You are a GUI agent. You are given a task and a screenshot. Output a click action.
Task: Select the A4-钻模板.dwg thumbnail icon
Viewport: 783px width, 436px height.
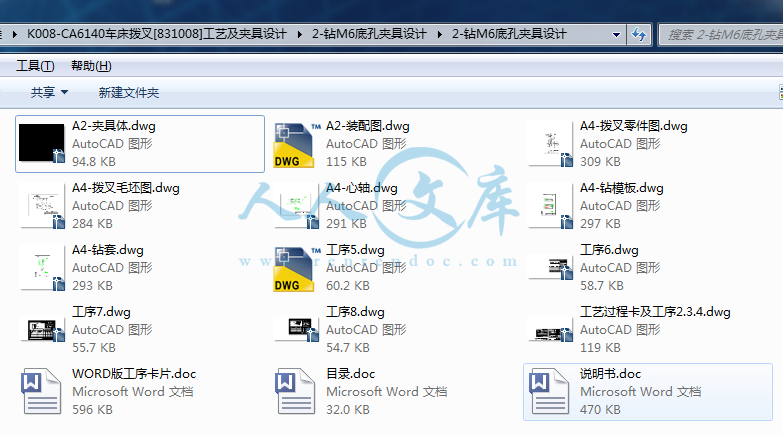(x=551, y=206)
